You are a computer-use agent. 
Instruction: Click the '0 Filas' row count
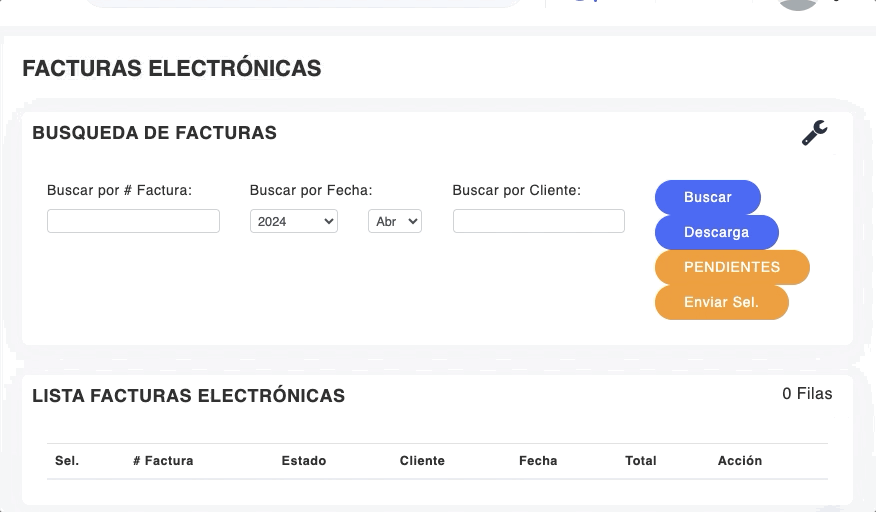point(807,394)
